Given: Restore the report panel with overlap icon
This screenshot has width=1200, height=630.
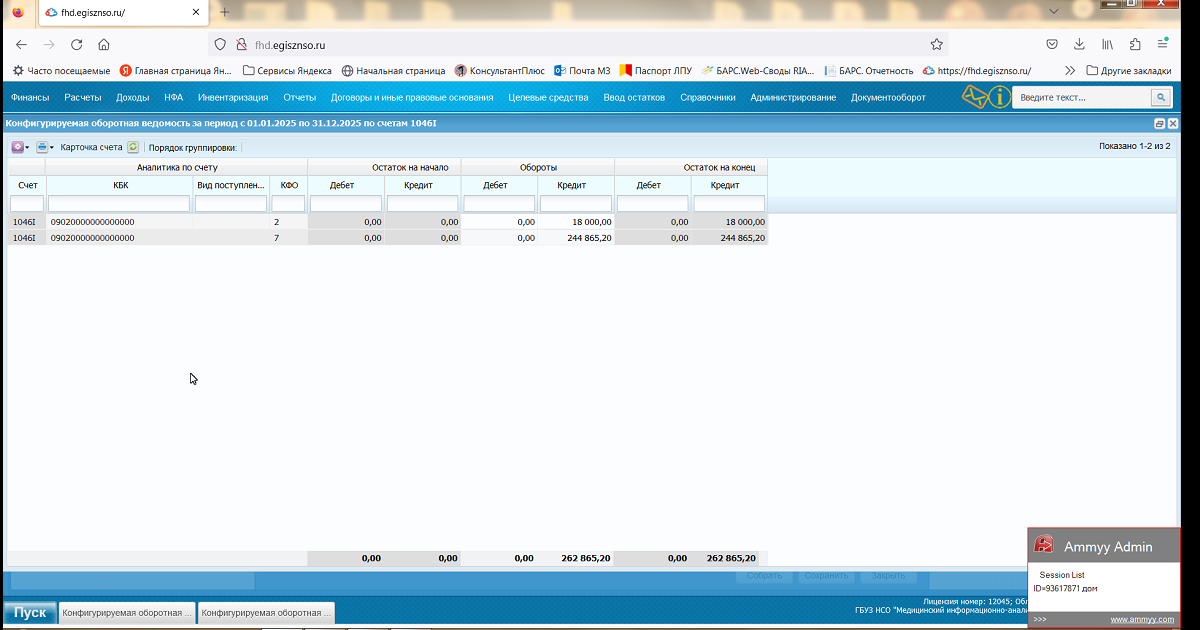Looking at the screenshot, I should coord(1160,123).
